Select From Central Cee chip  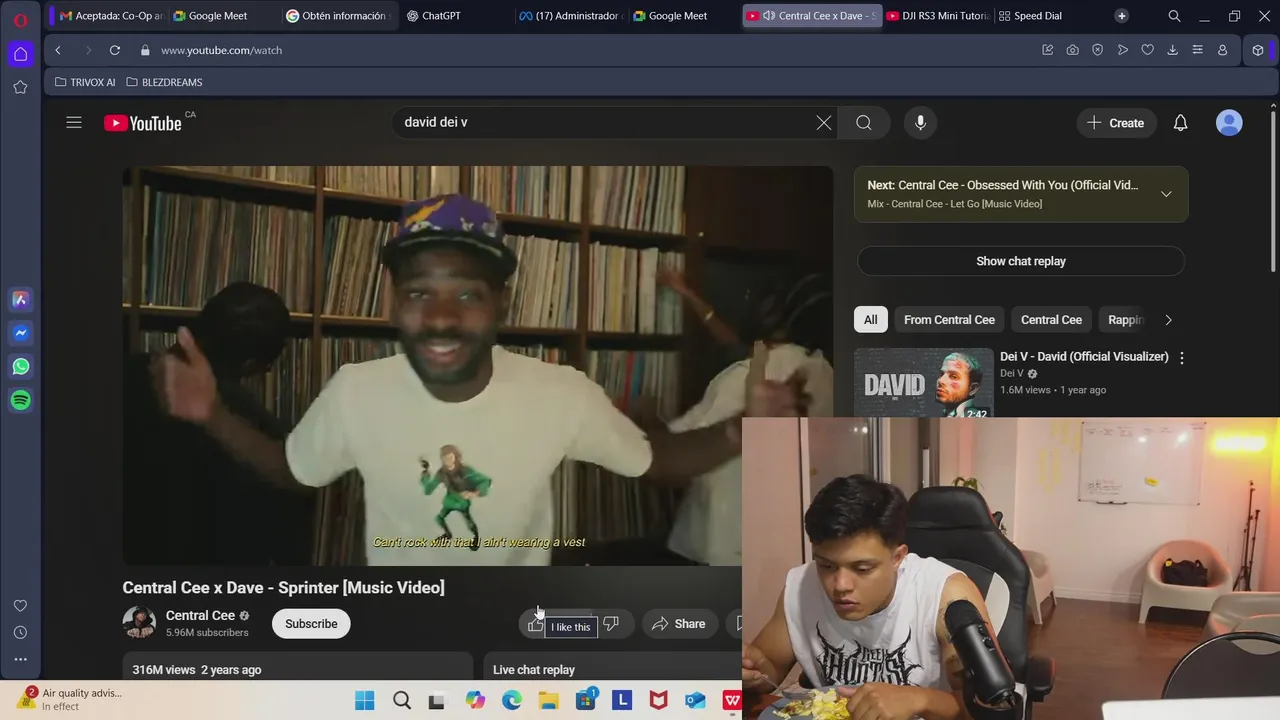point(949,320)
